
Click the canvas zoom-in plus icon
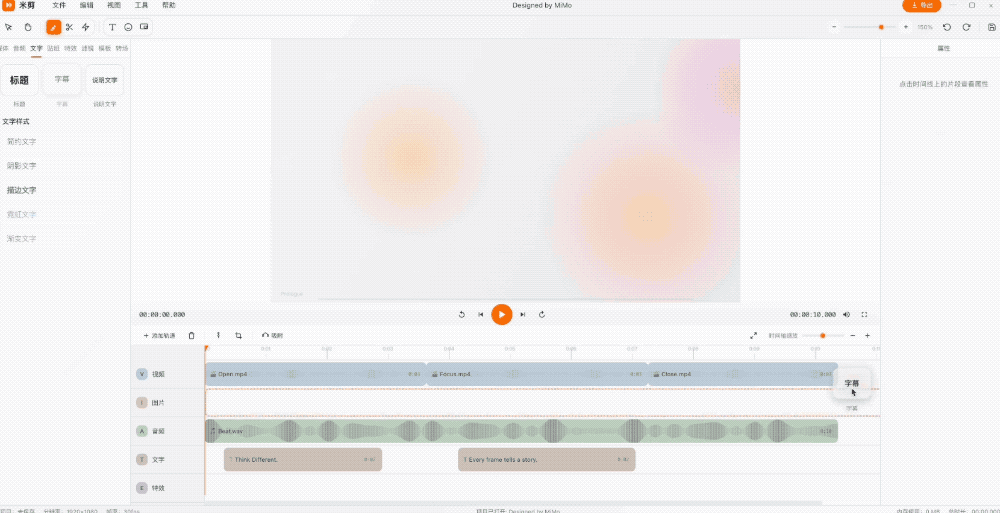click(x=906, y=27)
